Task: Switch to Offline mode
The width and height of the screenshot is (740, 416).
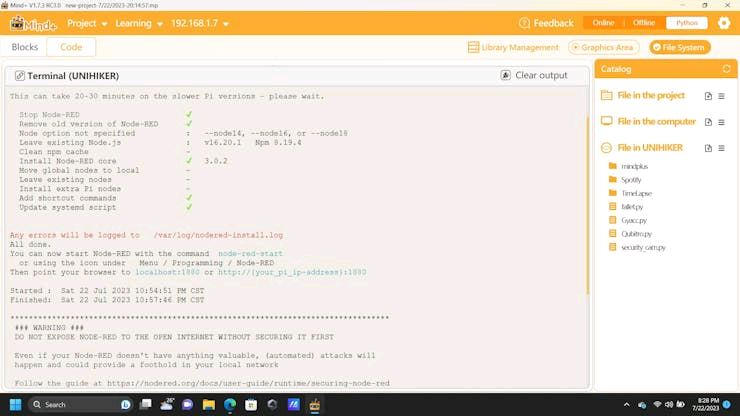Action: point(644,23)
